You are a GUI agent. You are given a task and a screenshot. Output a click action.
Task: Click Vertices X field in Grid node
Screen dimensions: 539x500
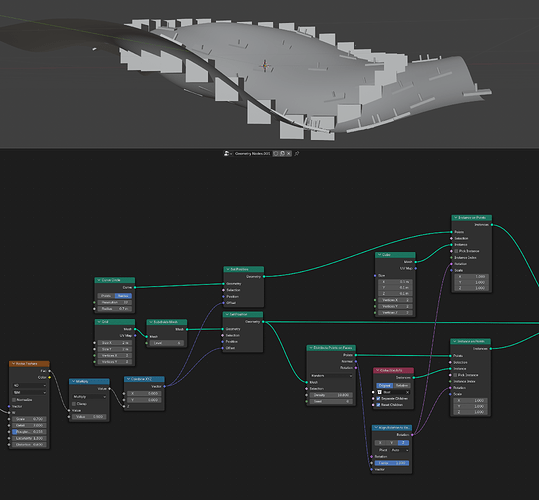(115, 355)
